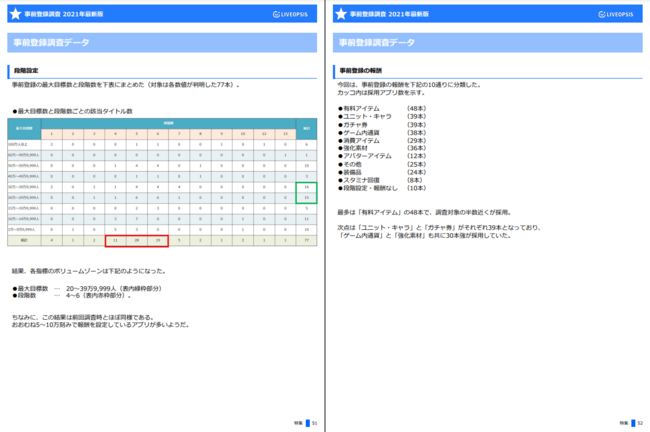Click the bullet ●アバターアイテム
Image resolution: width=650 pixels, height=432 pixels.
click(365, 156)
